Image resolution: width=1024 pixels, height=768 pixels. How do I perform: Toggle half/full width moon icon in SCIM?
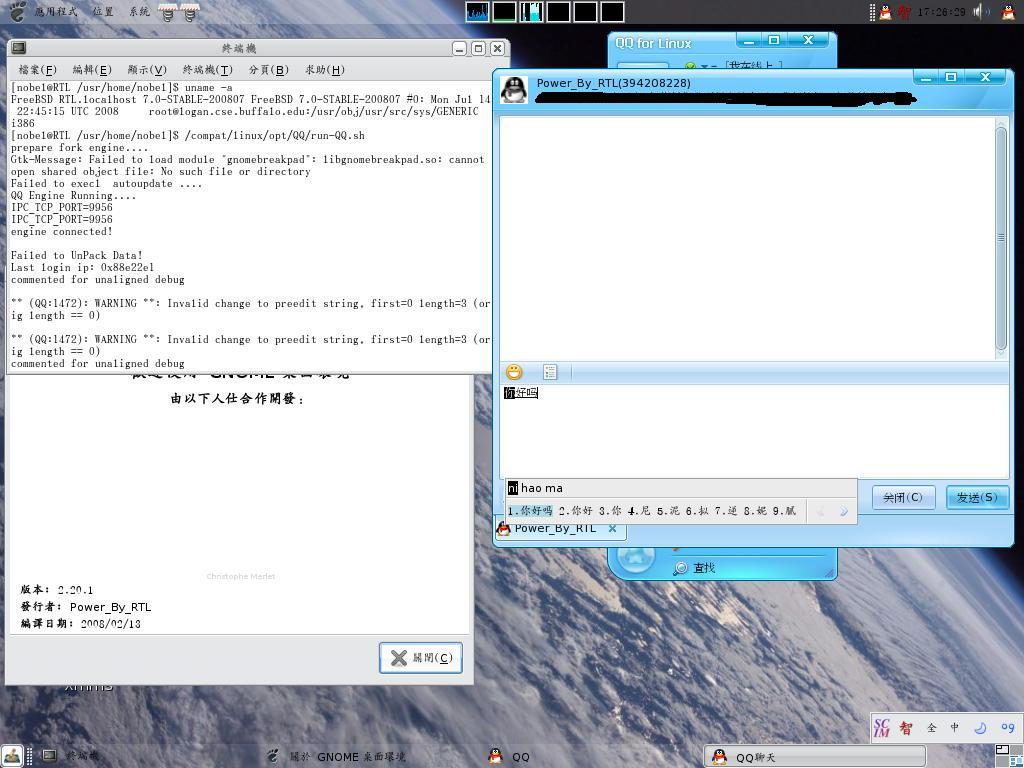[980, 728]
